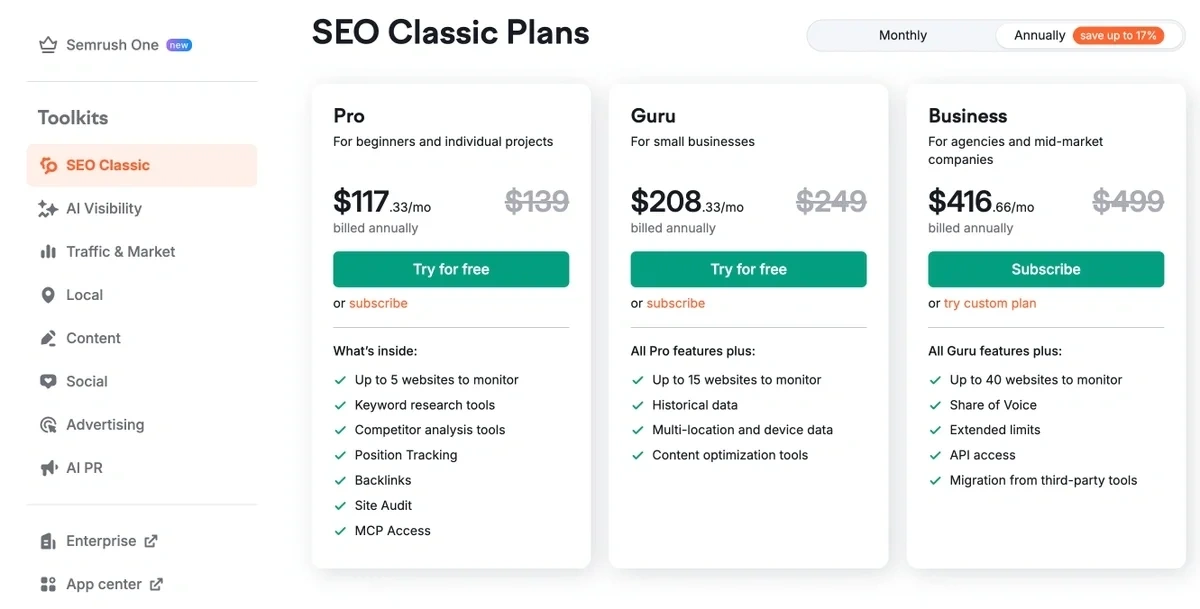Follow the Guru plan subscribe link
Viewport: 1200px width, 609px height.
pos(676,303)
